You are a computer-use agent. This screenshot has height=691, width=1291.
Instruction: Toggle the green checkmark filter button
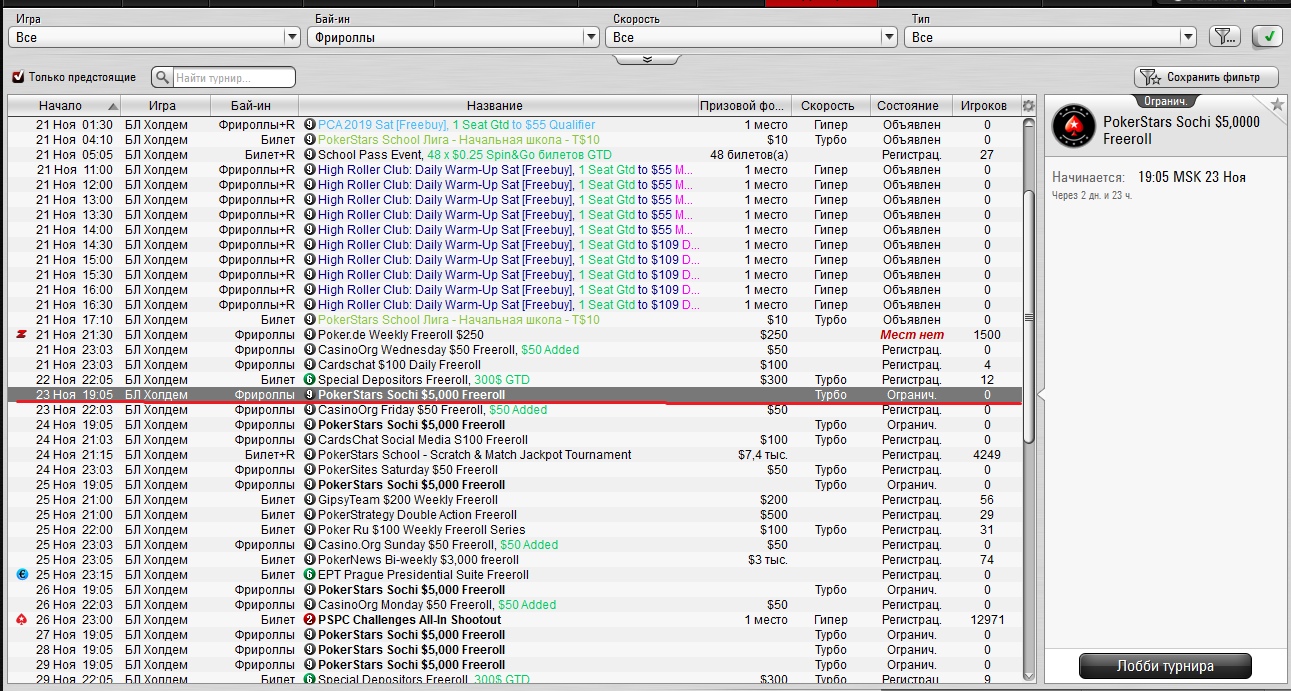(1267, 37)
